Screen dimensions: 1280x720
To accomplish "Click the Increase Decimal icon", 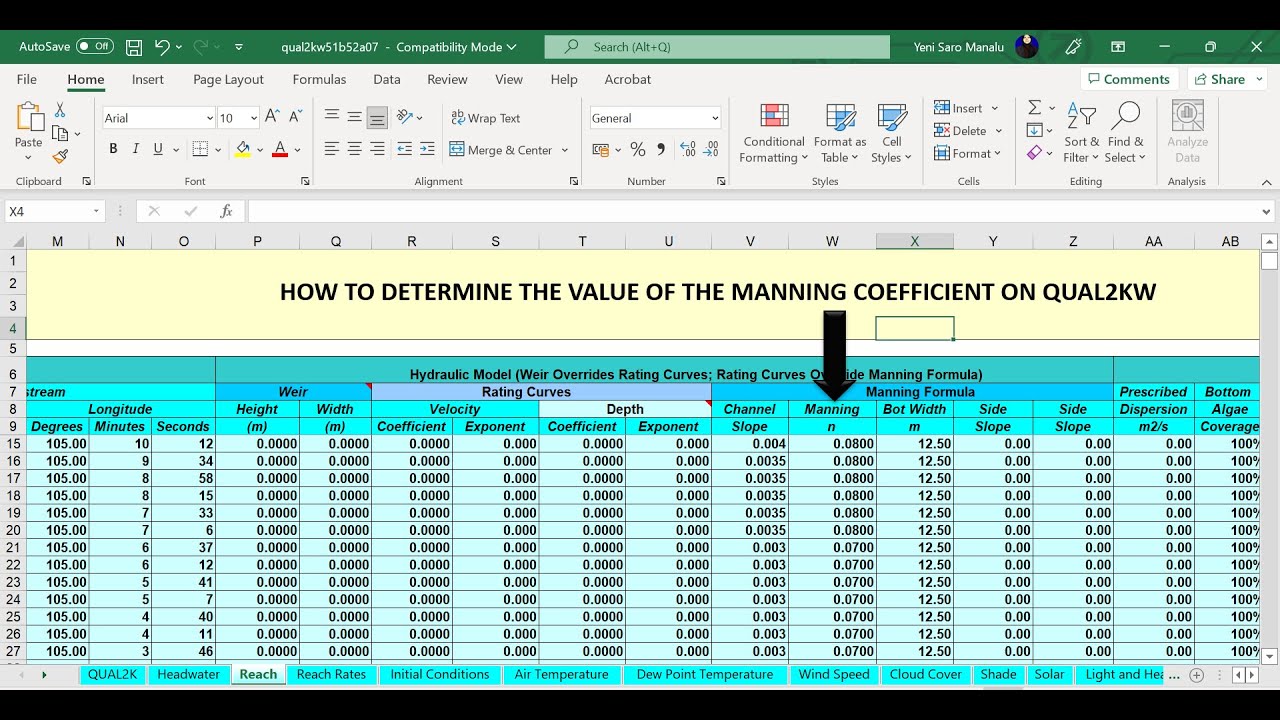I will 688,149.
